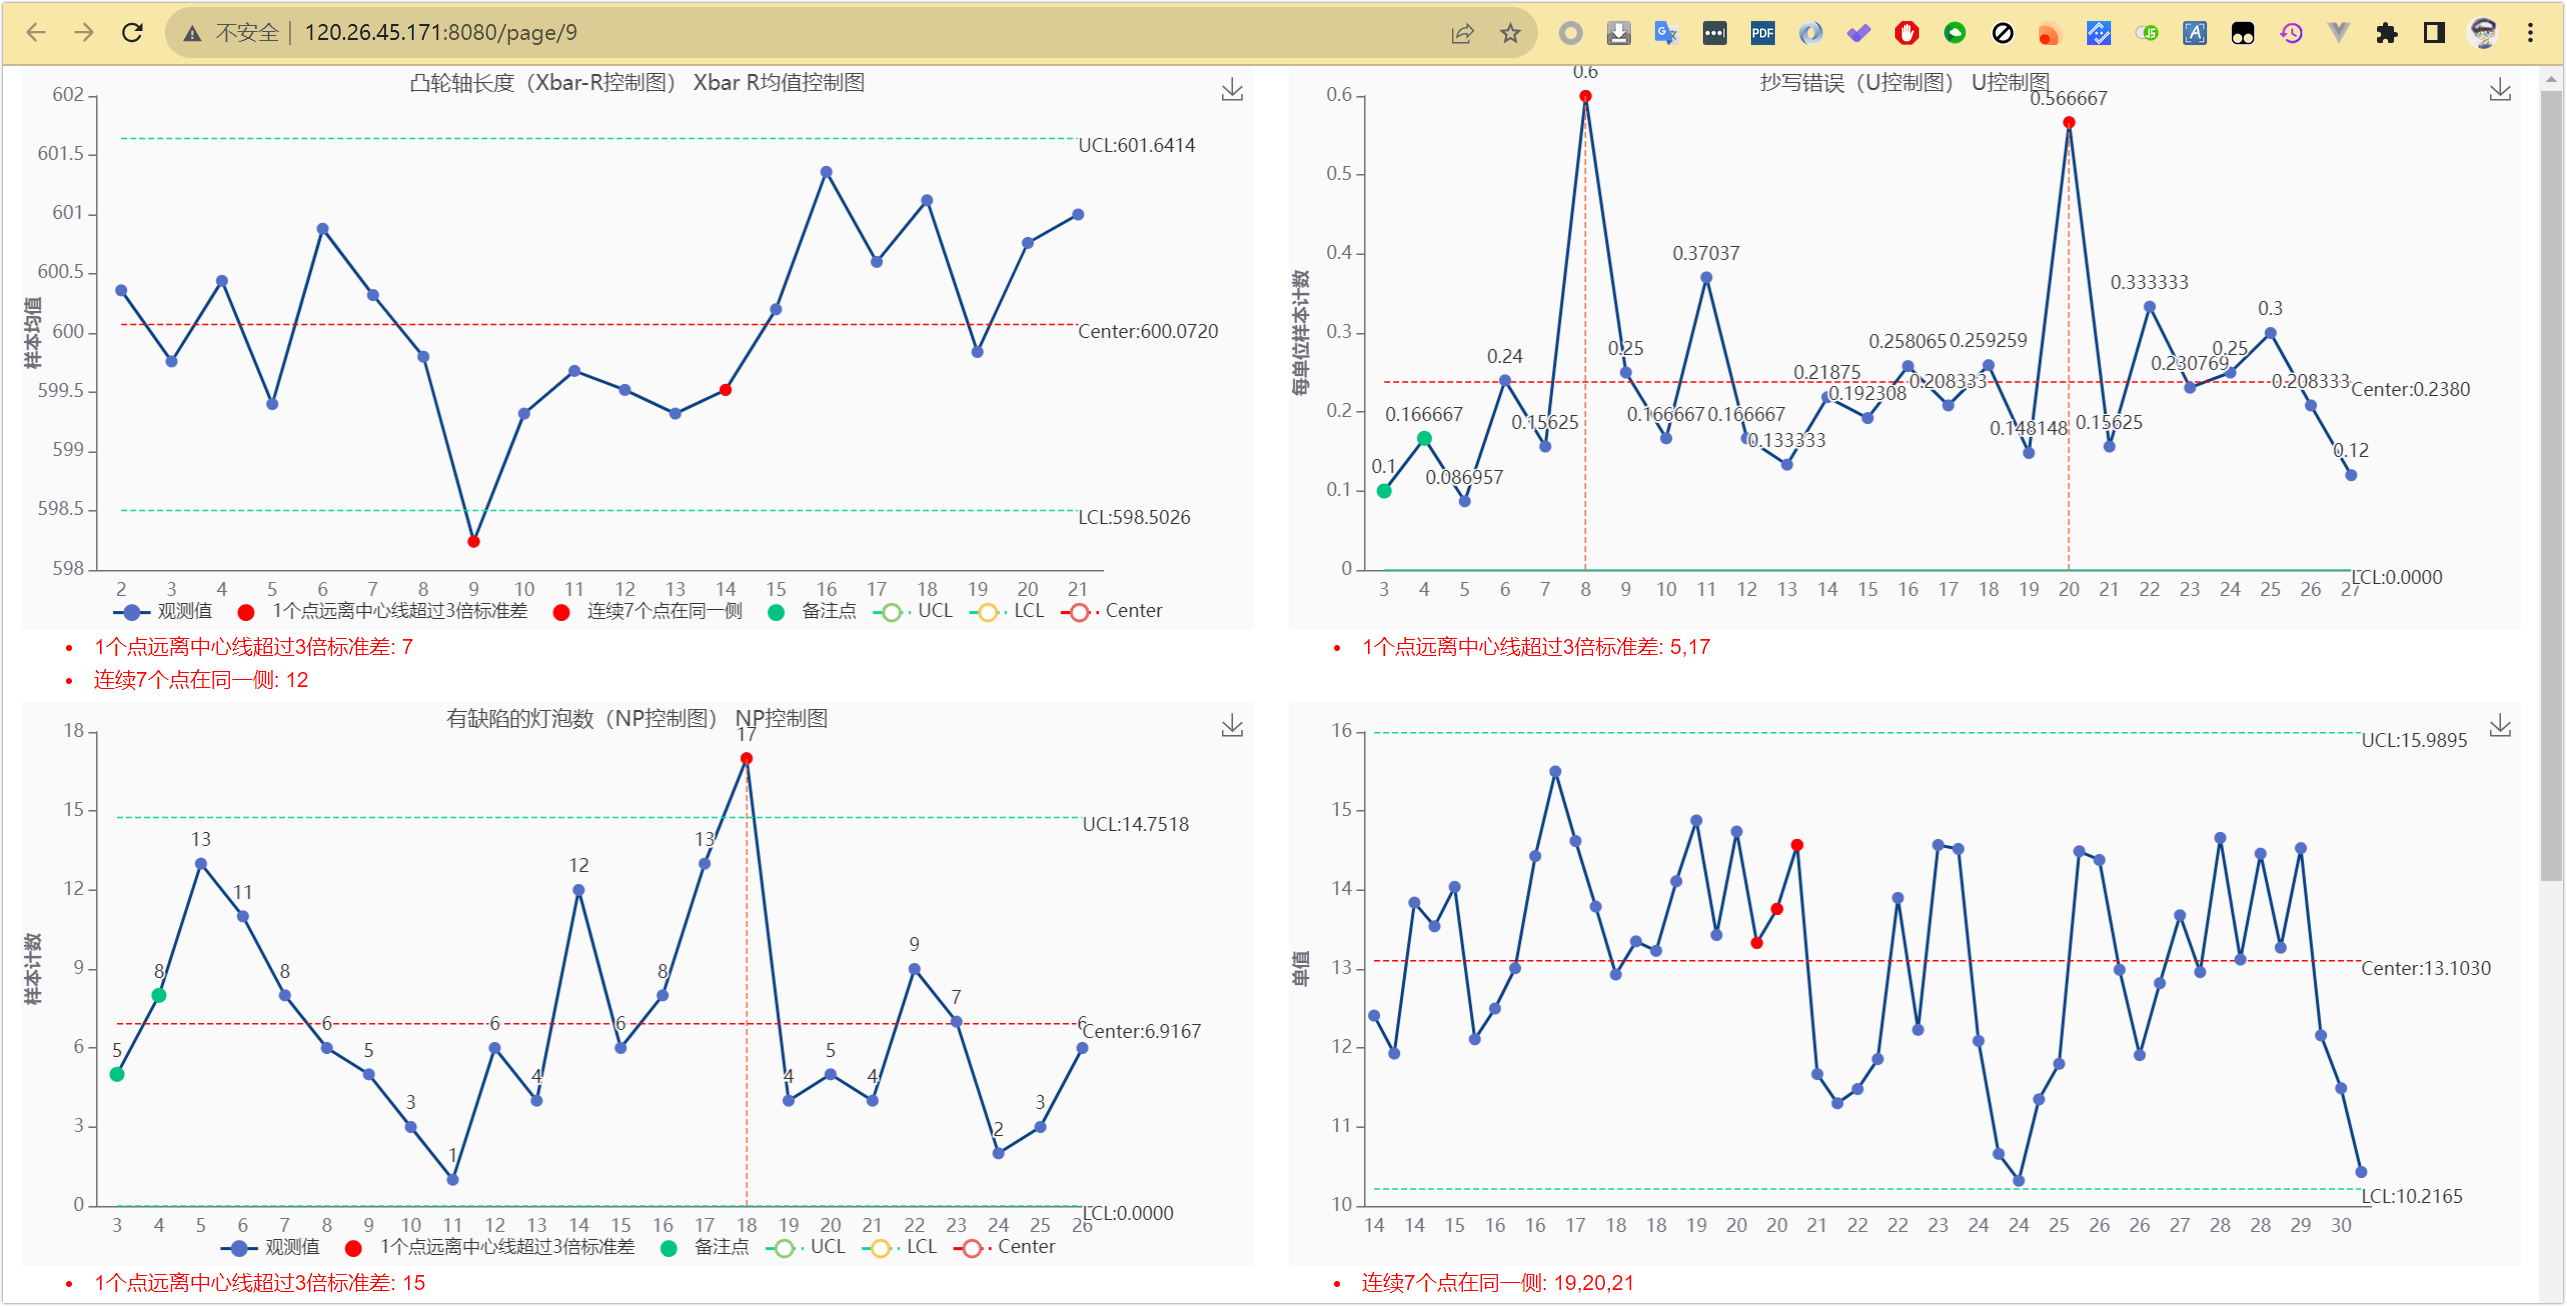Reload the page

132,33
